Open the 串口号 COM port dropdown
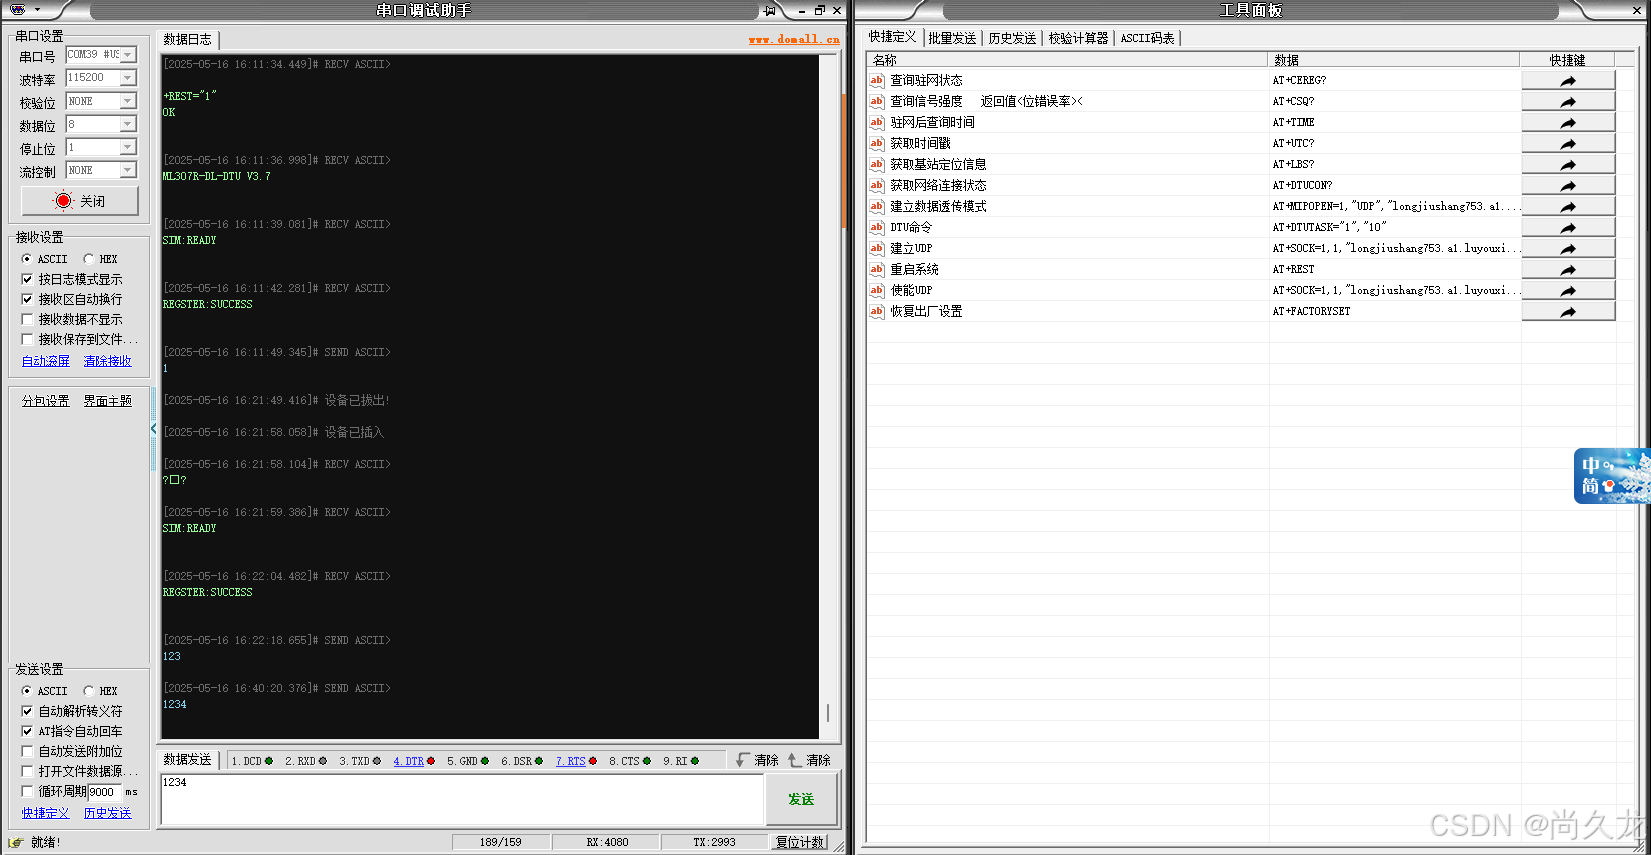This screenshot has height=855, width=1651. click(128, 55)
